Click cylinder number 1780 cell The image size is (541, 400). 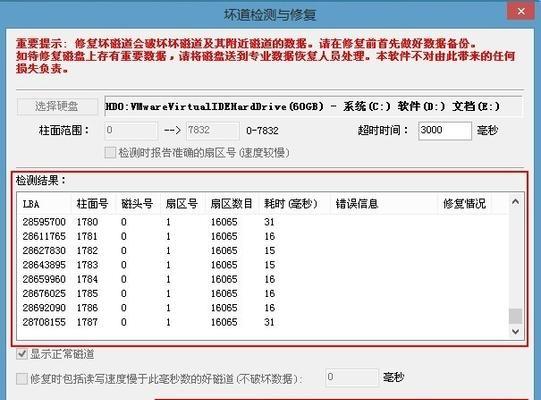point(87,222)
